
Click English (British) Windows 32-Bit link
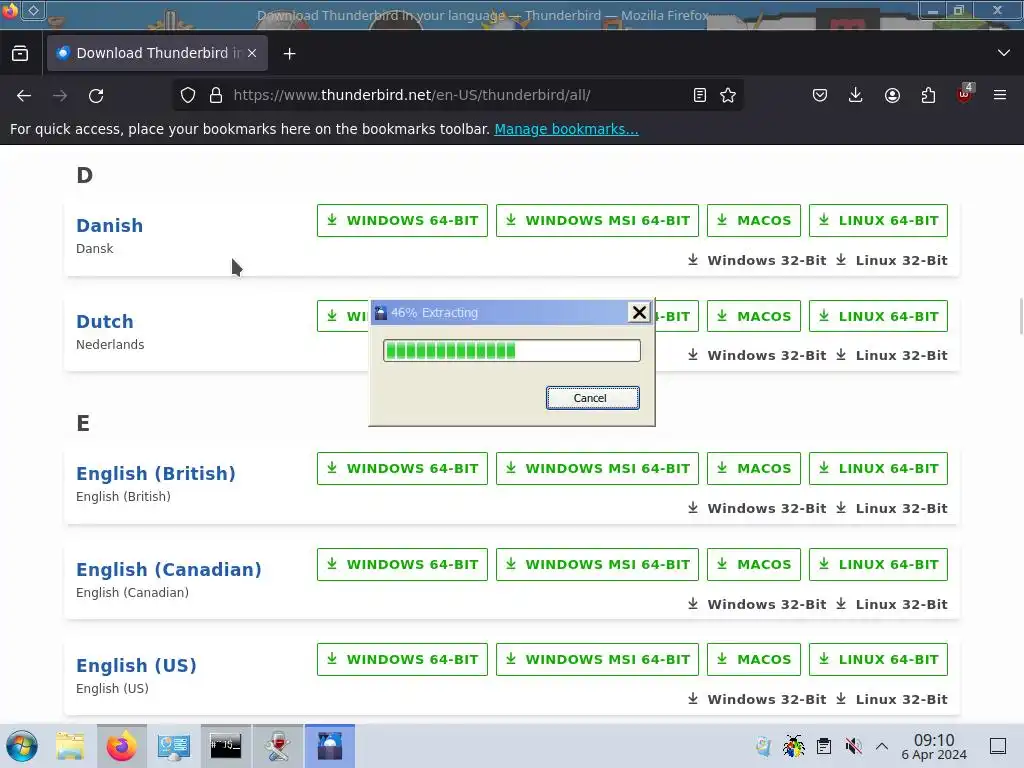click(x=757, y=508)
